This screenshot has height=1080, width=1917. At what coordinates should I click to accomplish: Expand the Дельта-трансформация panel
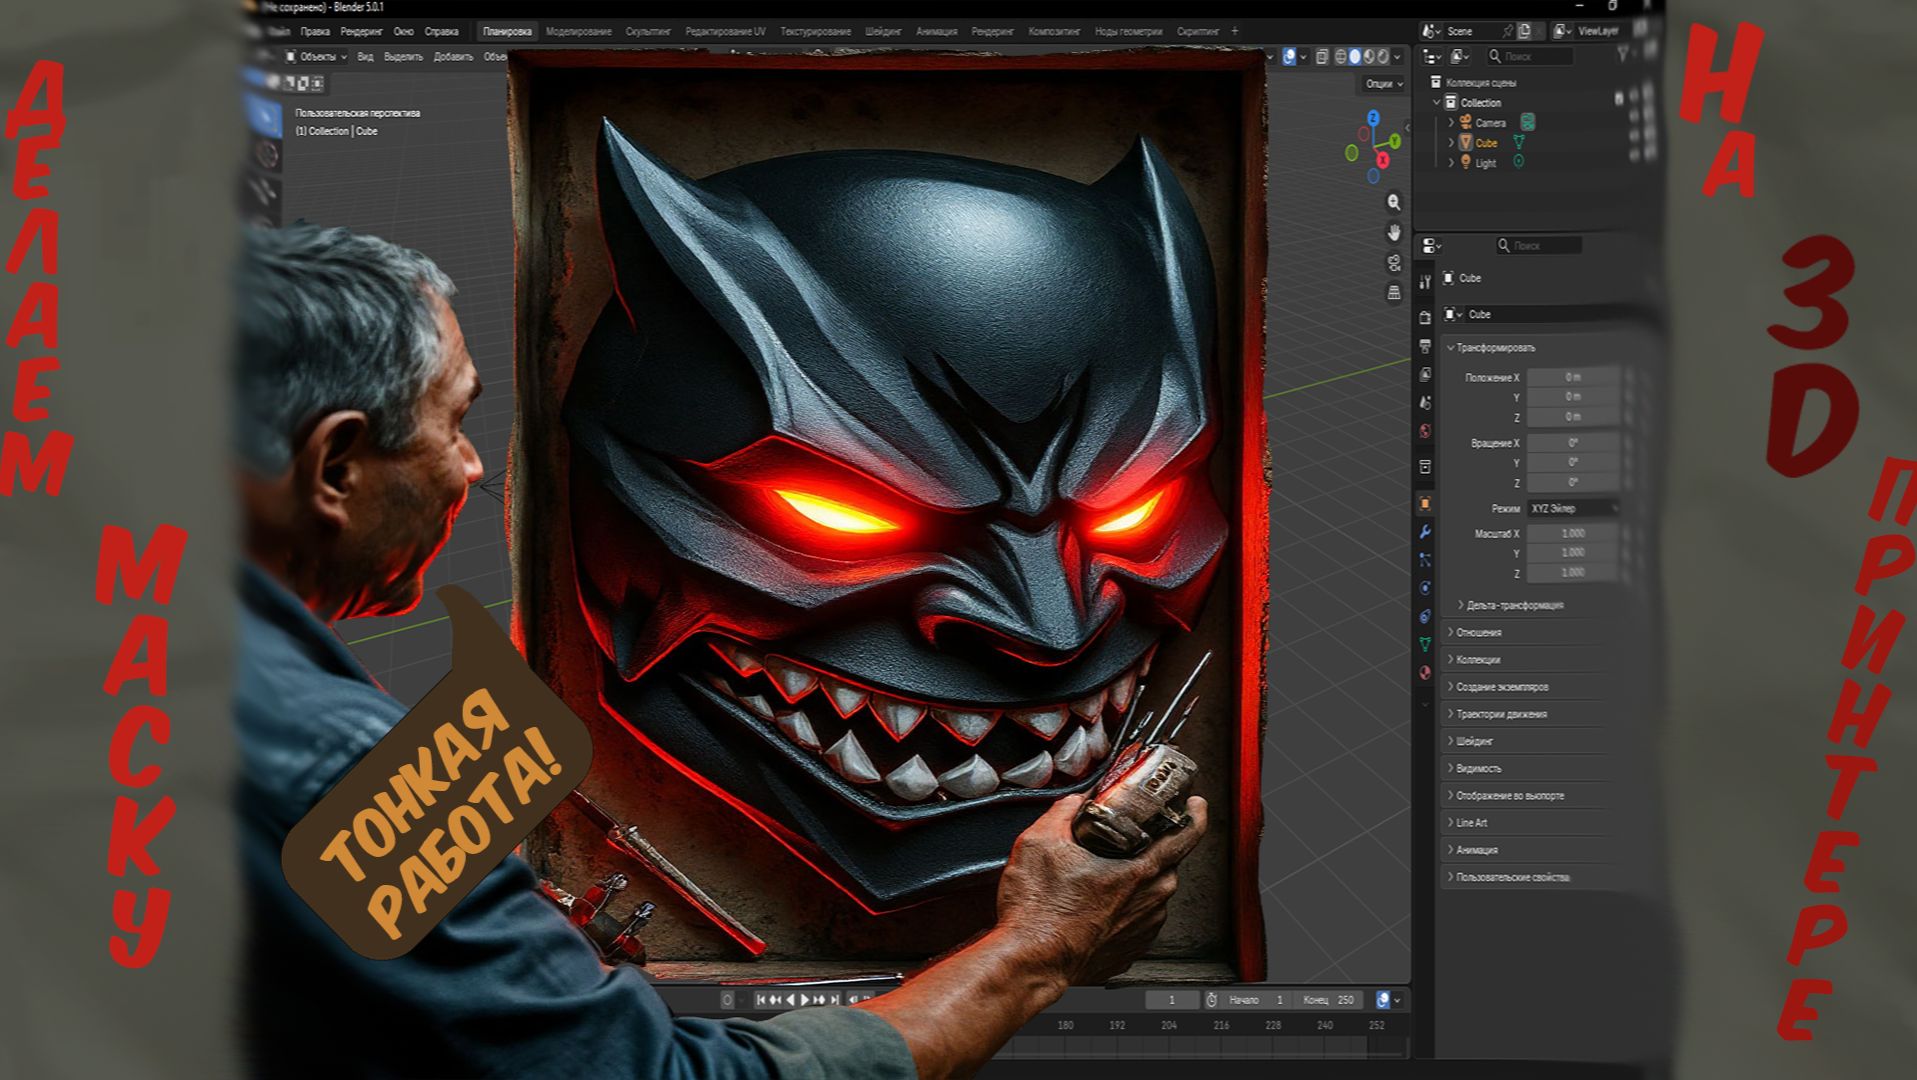coord(1512,605)
